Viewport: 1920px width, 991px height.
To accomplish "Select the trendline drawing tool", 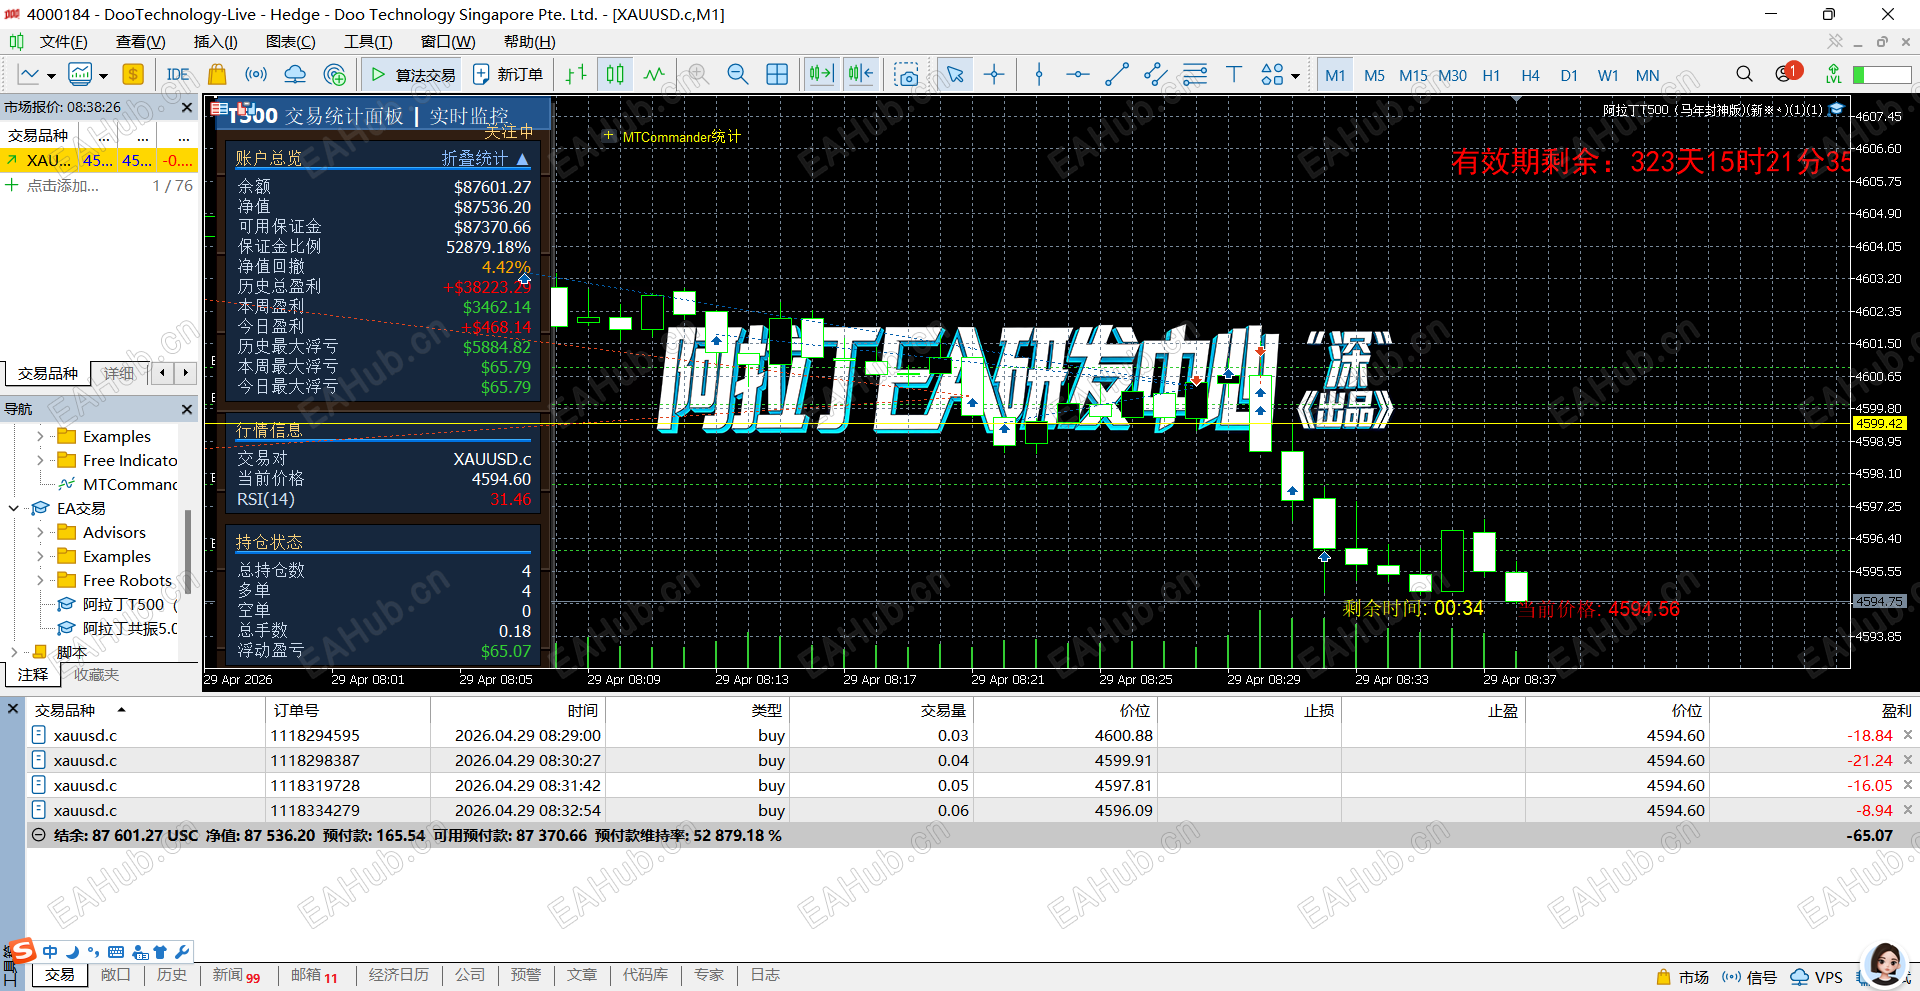I will [1117, 75].
